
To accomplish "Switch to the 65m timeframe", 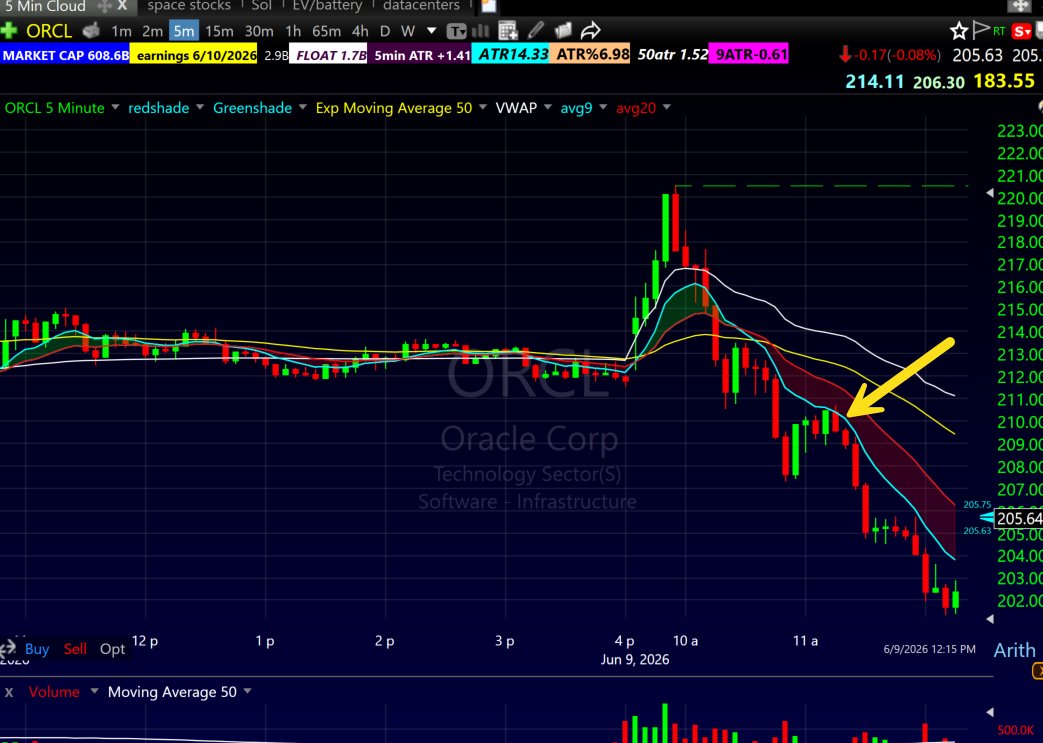I will coord(326,31).
